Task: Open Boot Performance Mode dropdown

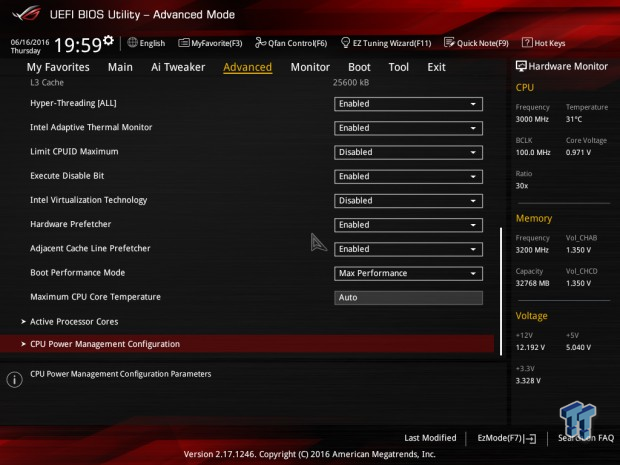Action: [x=408, y=273]
